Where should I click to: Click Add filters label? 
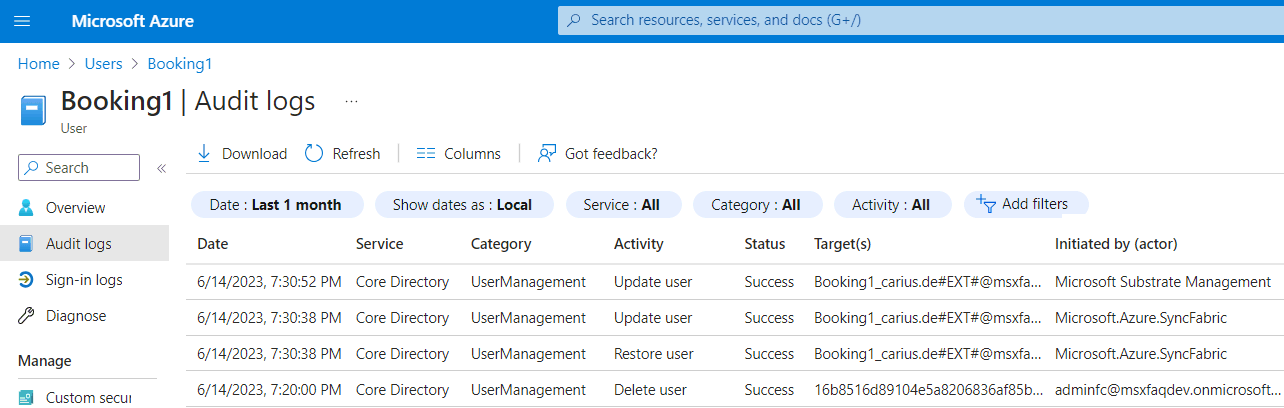point(1035,203)
